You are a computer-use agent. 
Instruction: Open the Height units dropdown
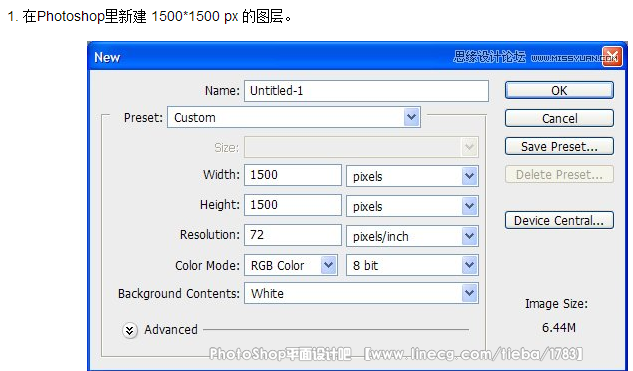coord(412,206)
